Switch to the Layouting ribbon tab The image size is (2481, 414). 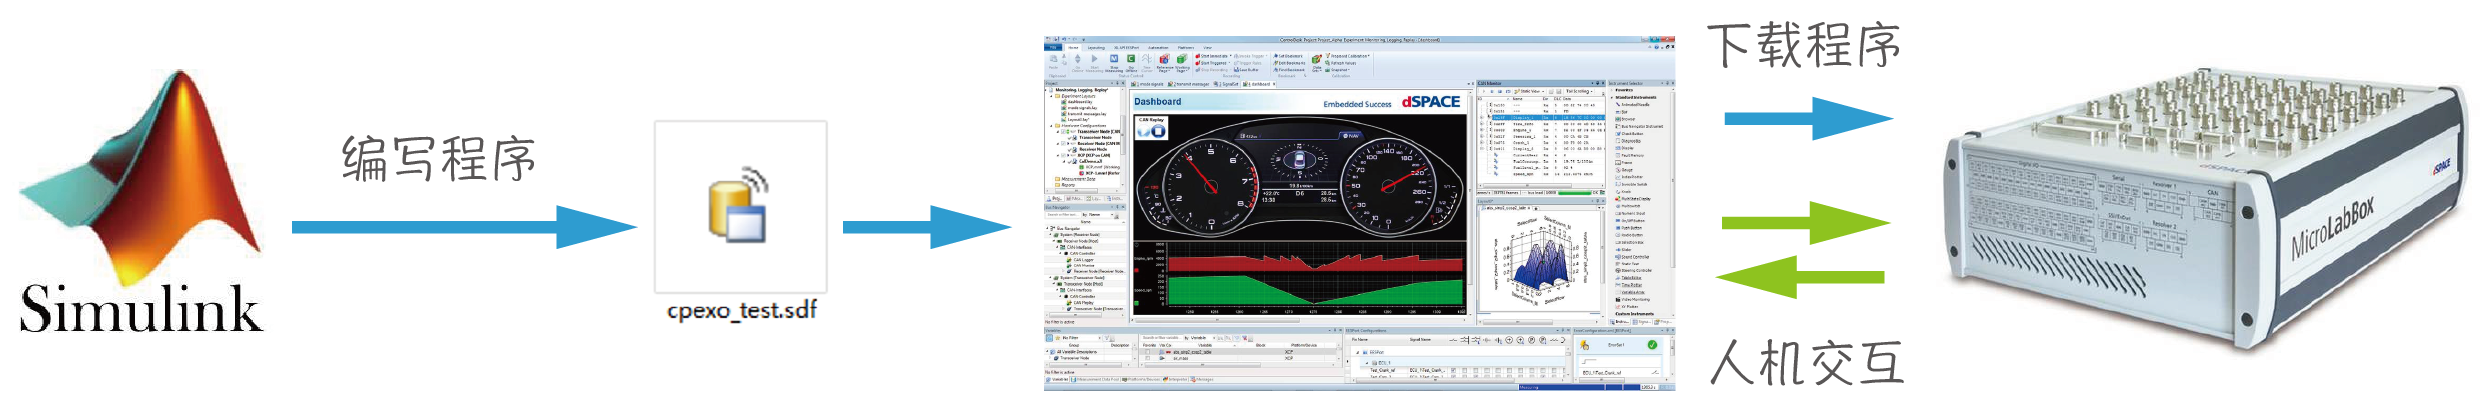click(x=1096, y=47)
